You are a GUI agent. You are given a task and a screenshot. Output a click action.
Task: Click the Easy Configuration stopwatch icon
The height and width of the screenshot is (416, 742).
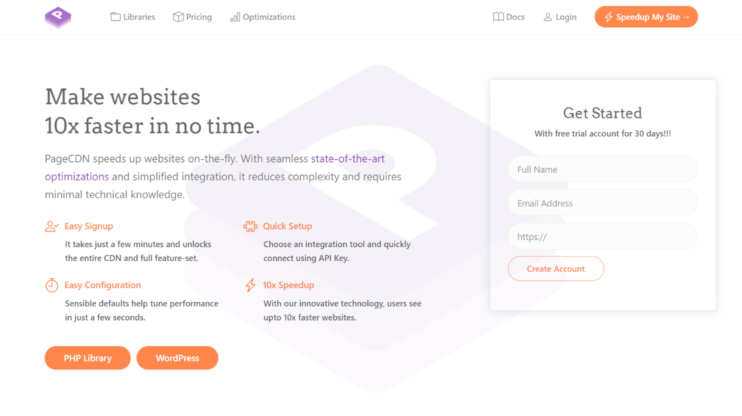52,285
